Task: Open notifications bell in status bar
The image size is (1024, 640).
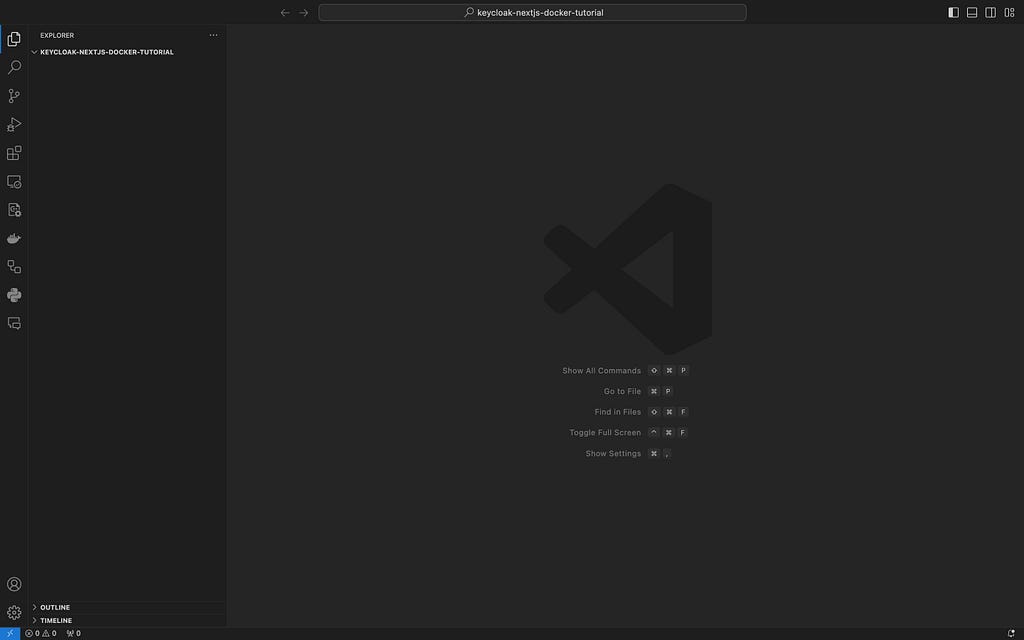Action: tap(1011, 633)
